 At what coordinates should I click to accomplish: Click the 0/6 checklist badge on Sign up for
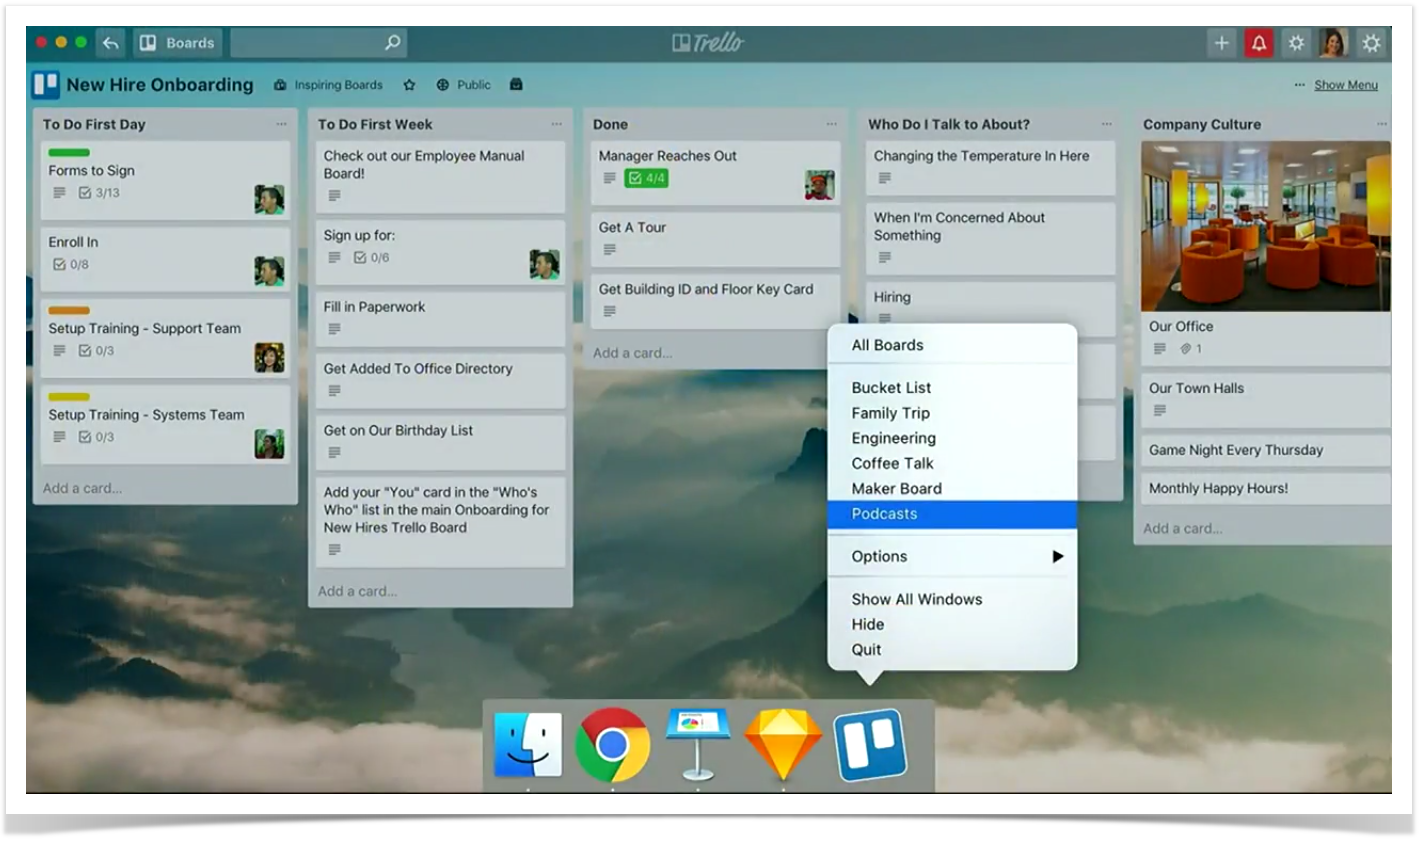(372, 258)
